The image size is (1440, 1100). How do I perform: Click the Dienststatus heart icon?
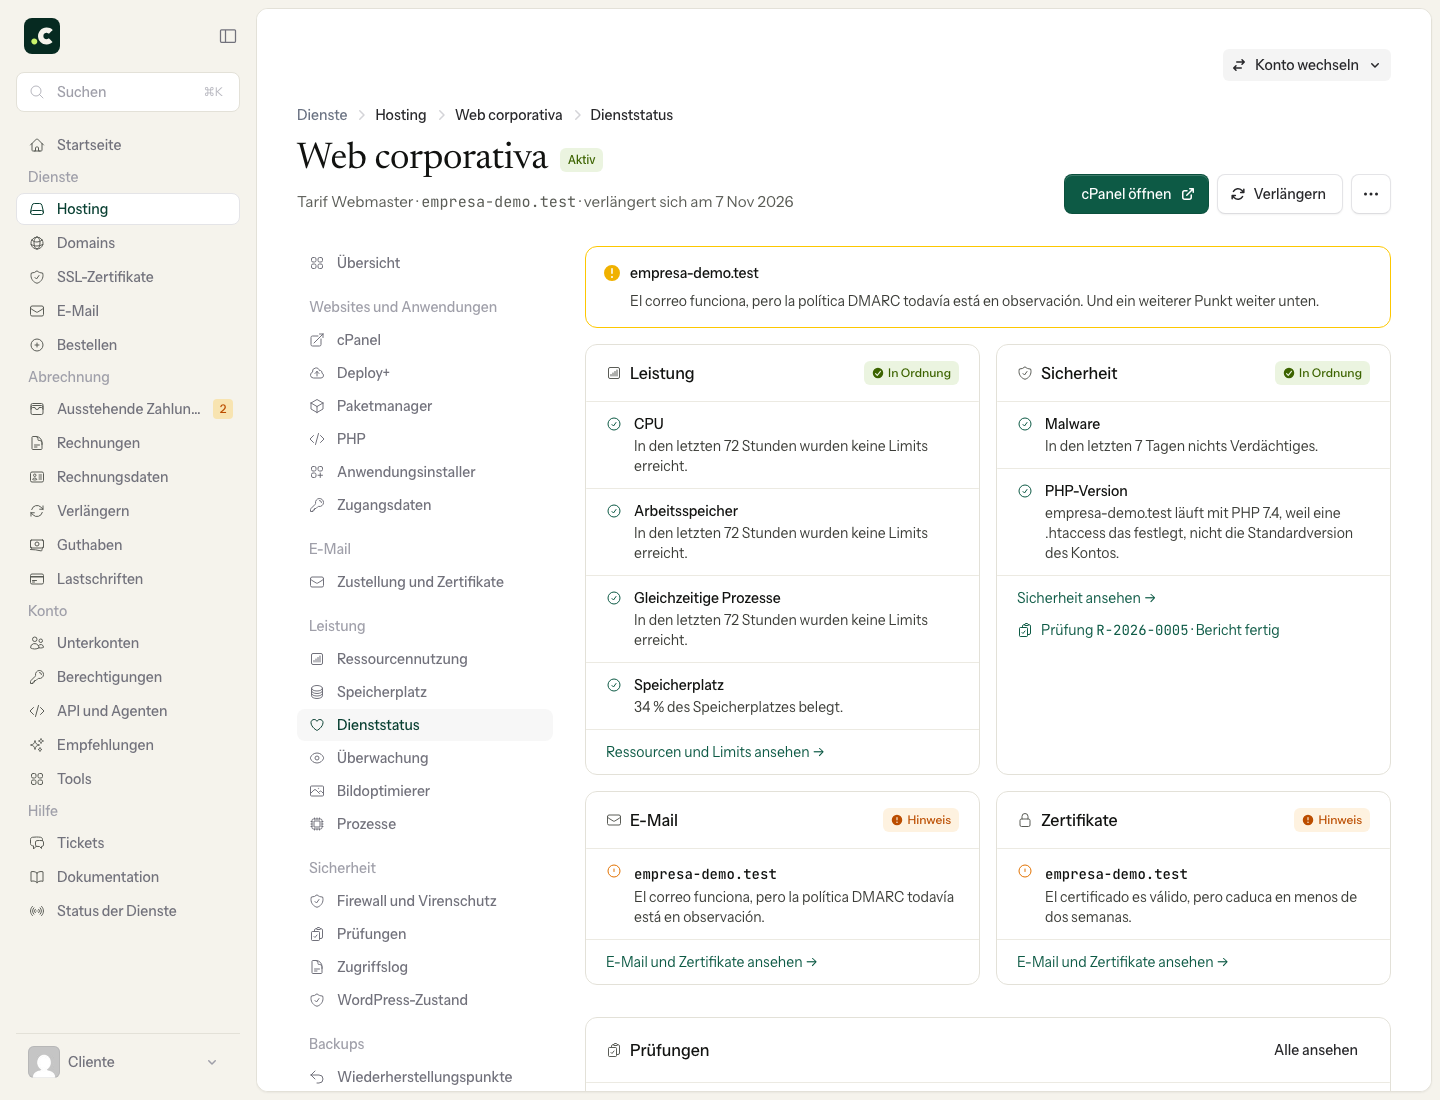(317, 725)
